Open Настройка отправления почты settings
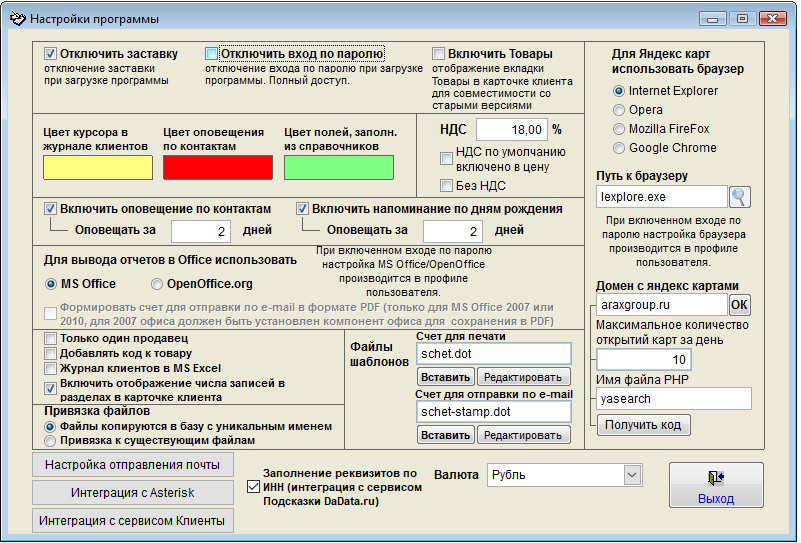The height and width of the screenshot is (543, 801). (133, 465)
